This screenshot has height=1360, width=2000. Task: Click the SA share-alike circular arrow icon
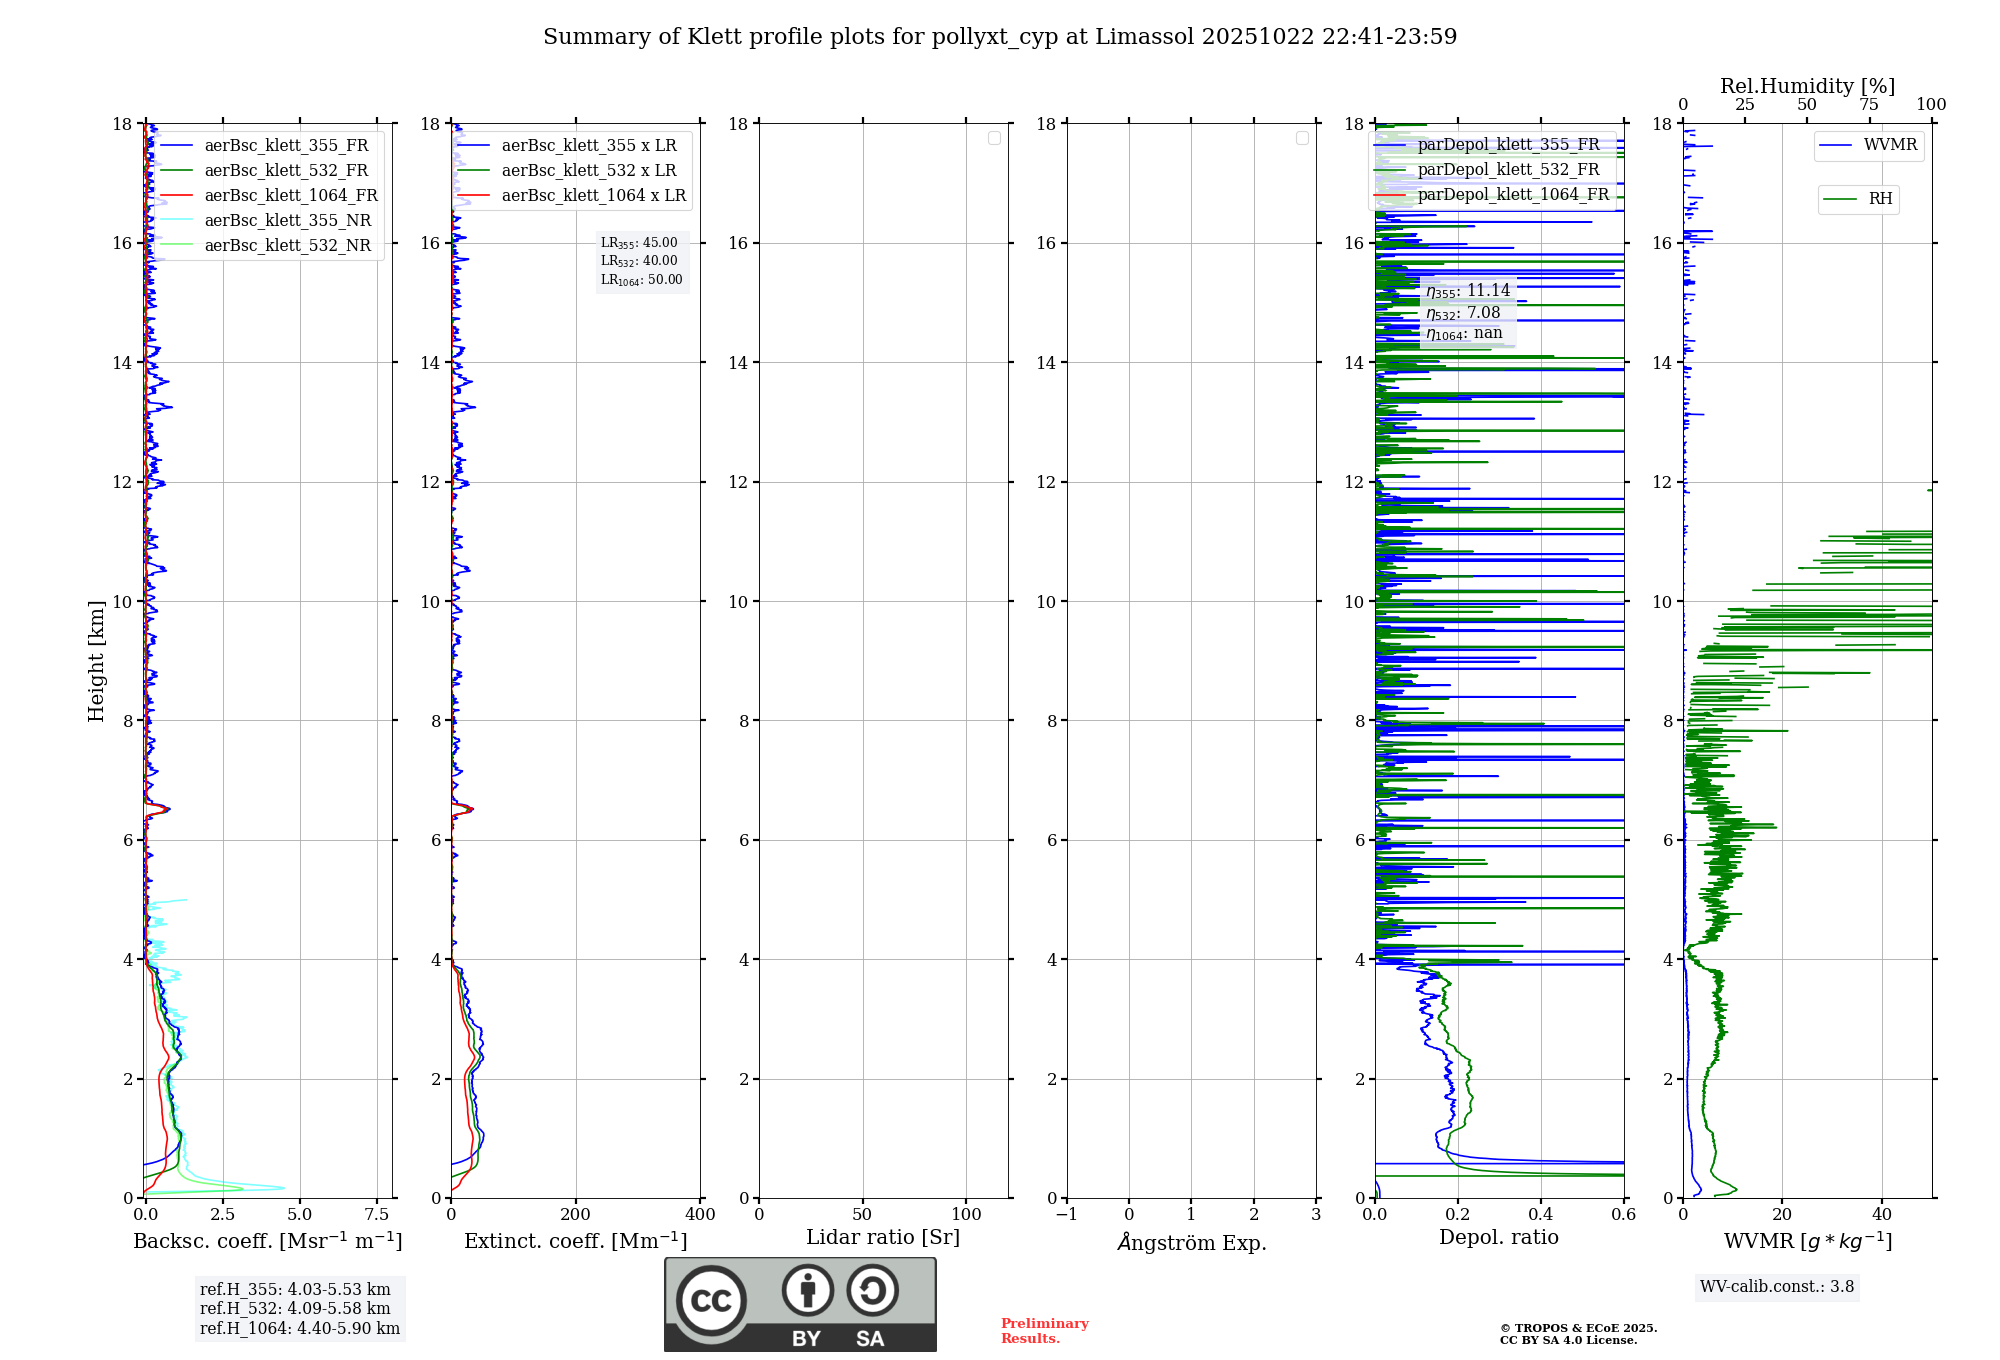pos(872,1291)
